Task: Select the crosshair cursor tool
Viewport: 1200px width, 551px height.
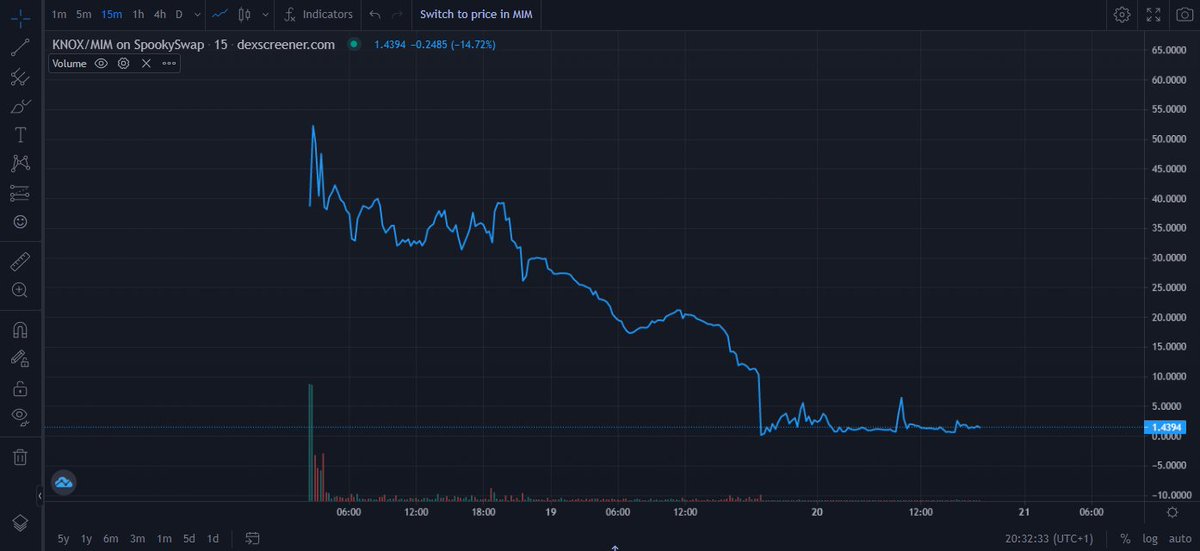Action: [x=19, y=19]
